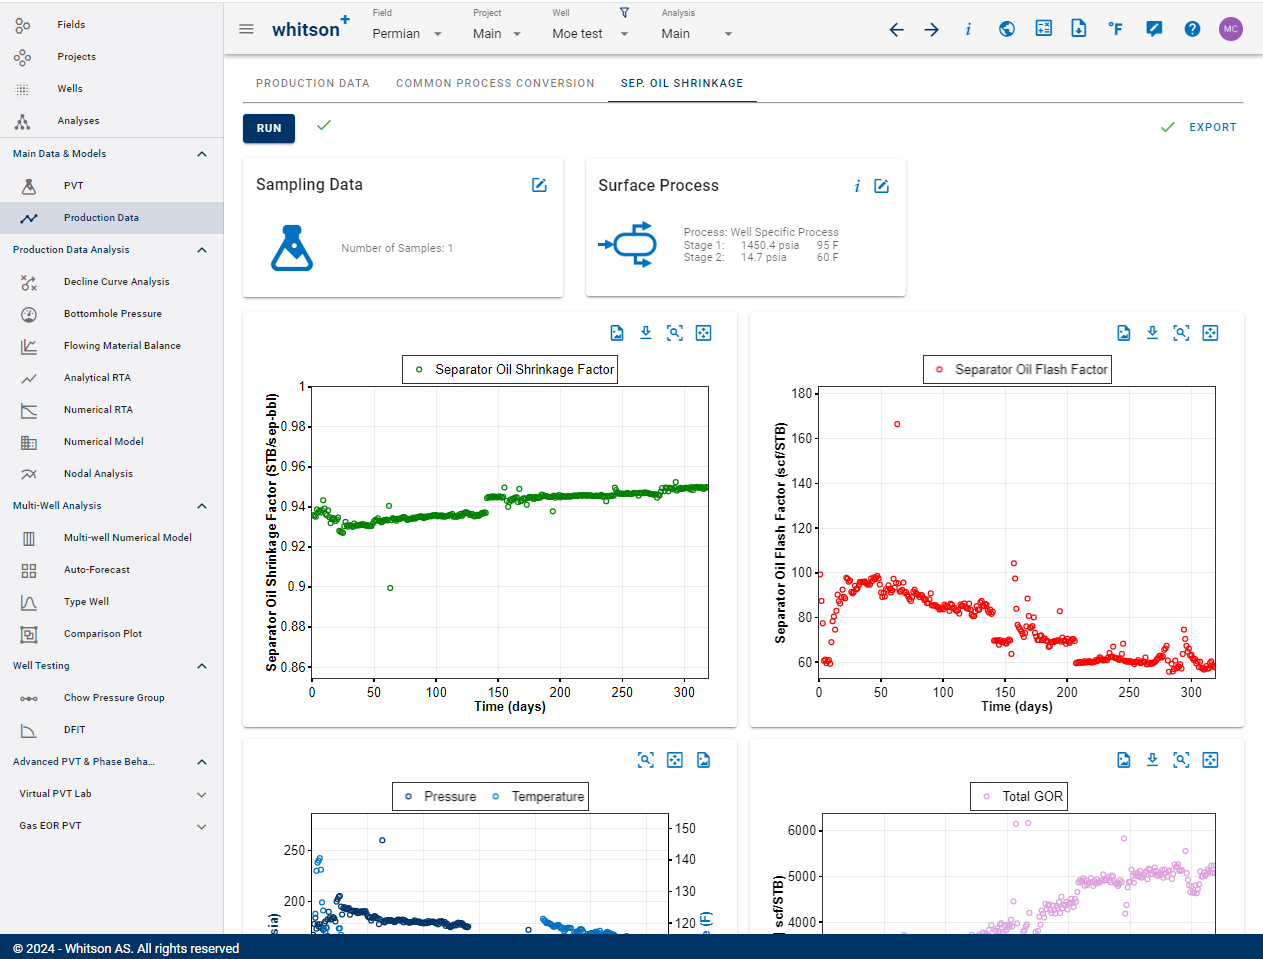Show Surface Process info icon
The height and width of the screenshot is (959, 1263).
(857, 186)
